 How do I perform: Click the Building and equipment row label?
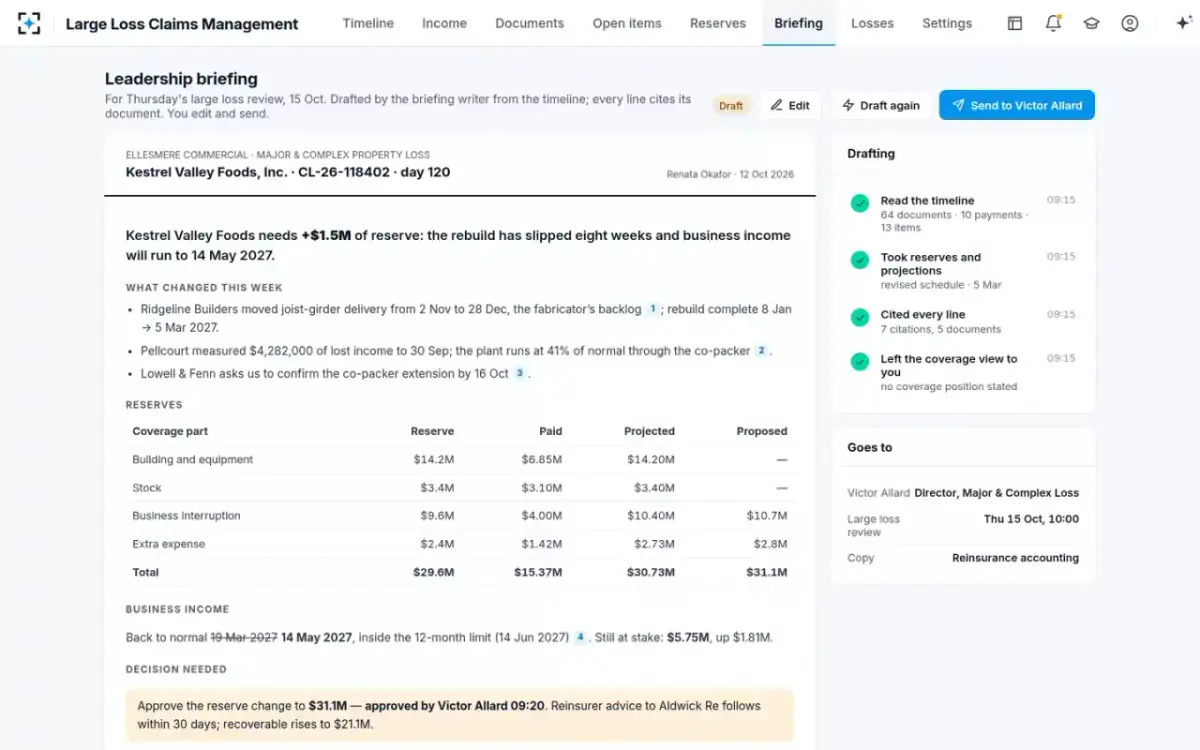[193, 460]
